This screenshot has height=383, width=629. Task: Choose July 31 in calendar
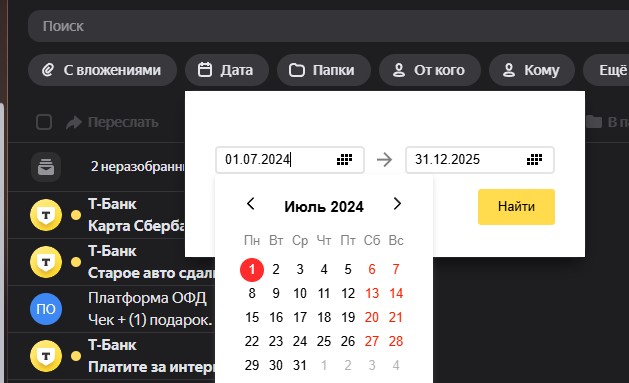[300, 365]
